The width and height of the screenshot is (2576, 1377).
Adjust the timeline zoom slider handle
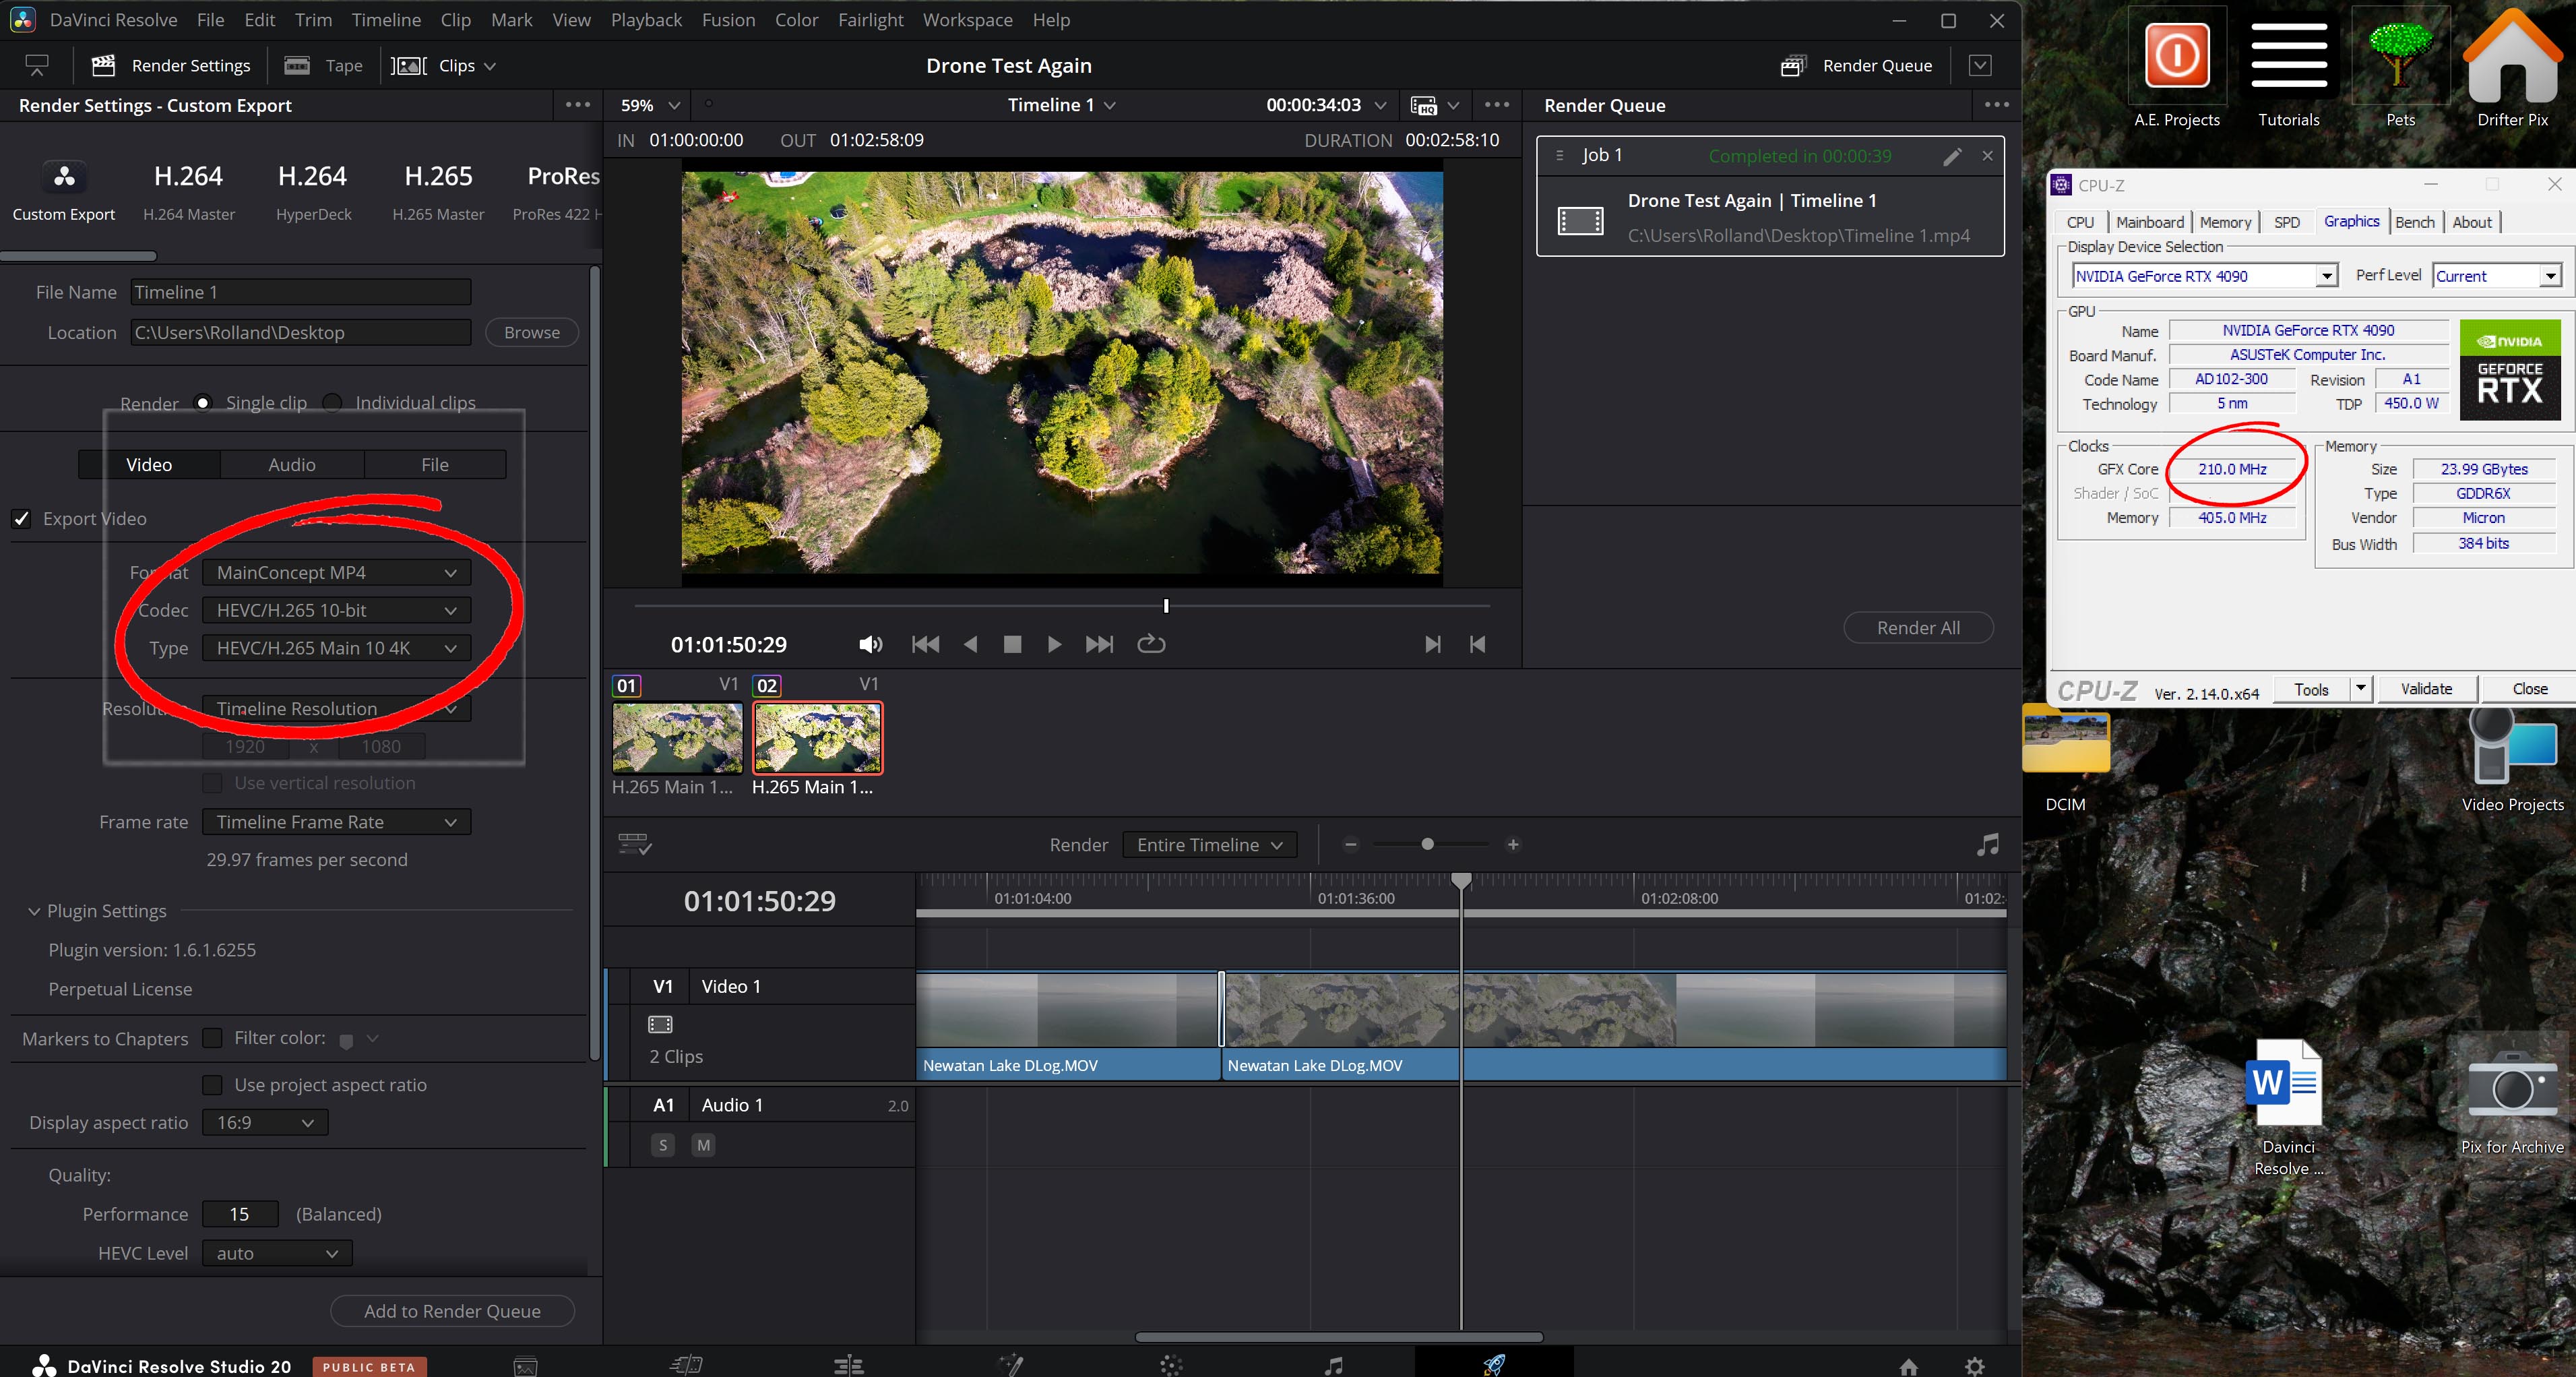[x=1427, y=845]
